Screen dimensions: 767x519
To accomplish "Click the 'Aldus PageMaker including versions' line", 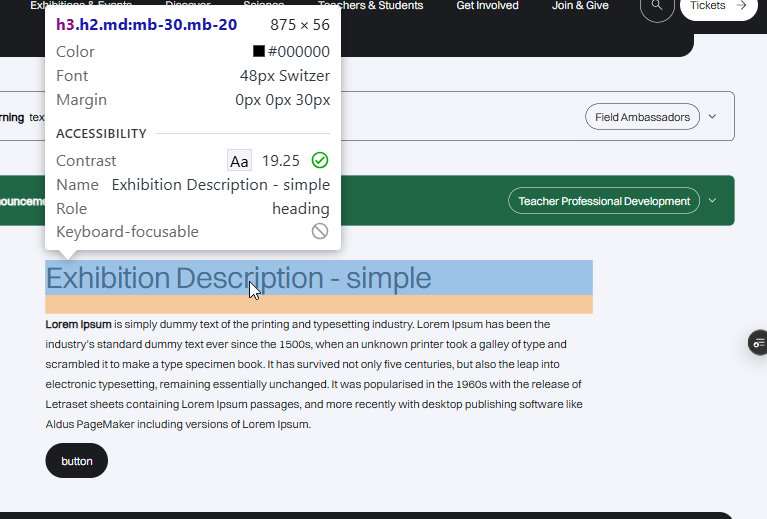I will point(178,424).
